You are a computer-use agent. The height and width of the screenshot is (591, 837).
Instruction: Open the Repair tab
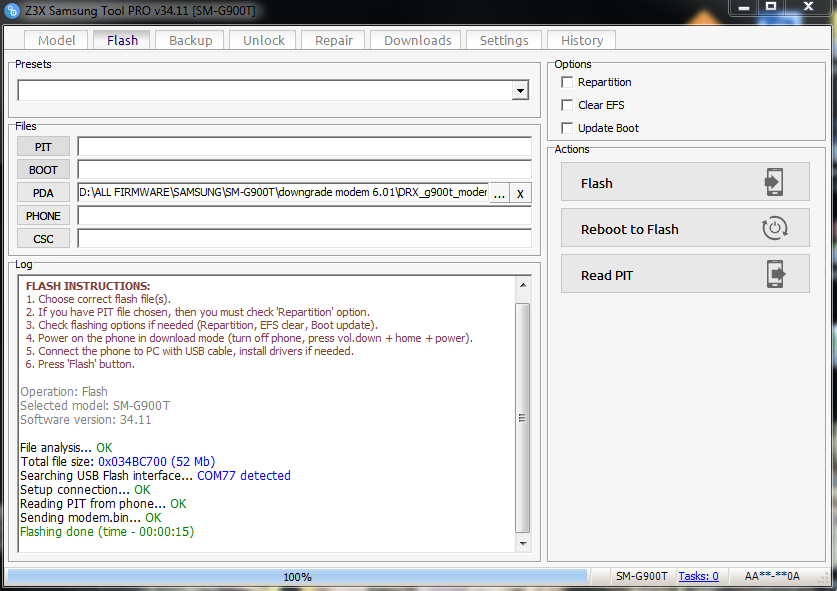[x=334, y=41]
